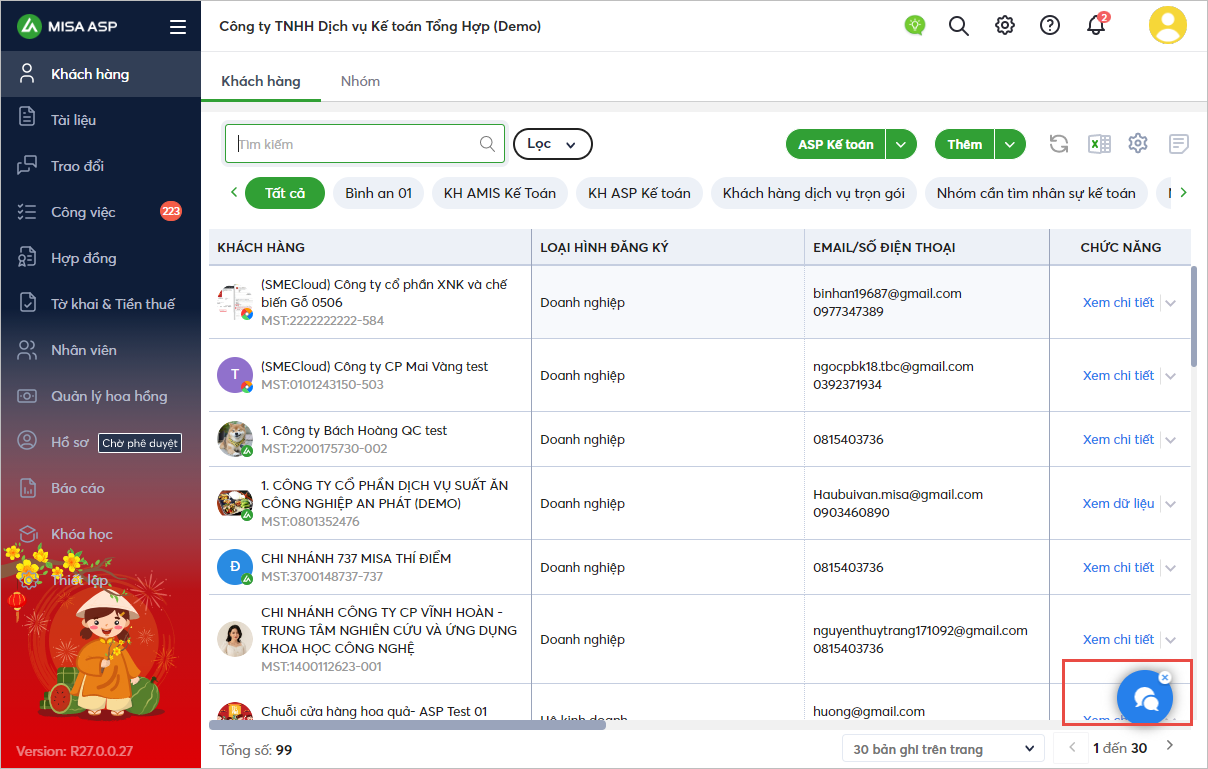This screenshot has height=769, width=1208.
Task: Expand actions for Công ty cổ phần XNK row
Action: pos(1171,303)
